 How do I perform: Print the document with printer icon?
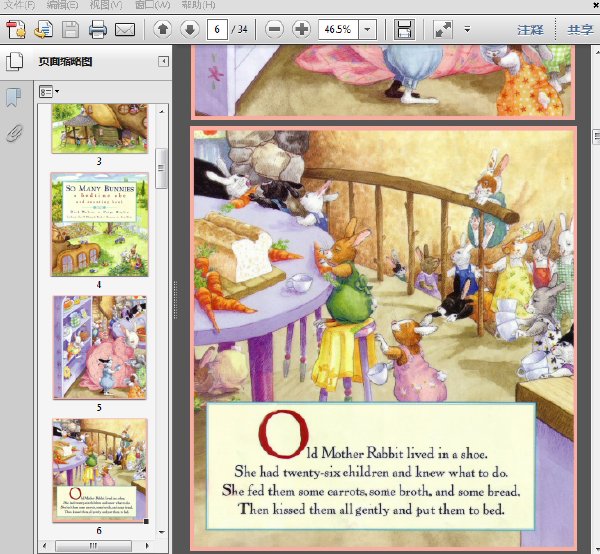pos(98,29)
